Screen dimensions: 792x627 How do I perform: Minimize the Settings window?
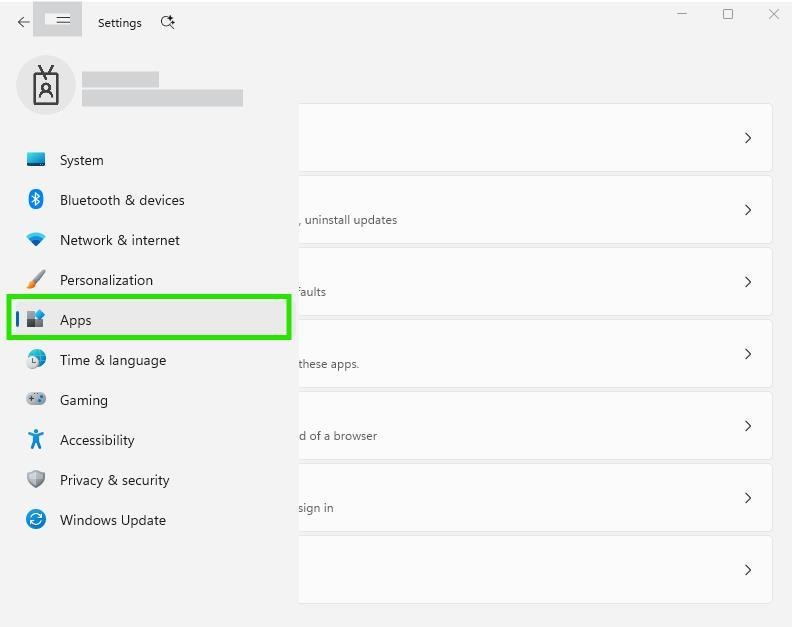[682, 14]
